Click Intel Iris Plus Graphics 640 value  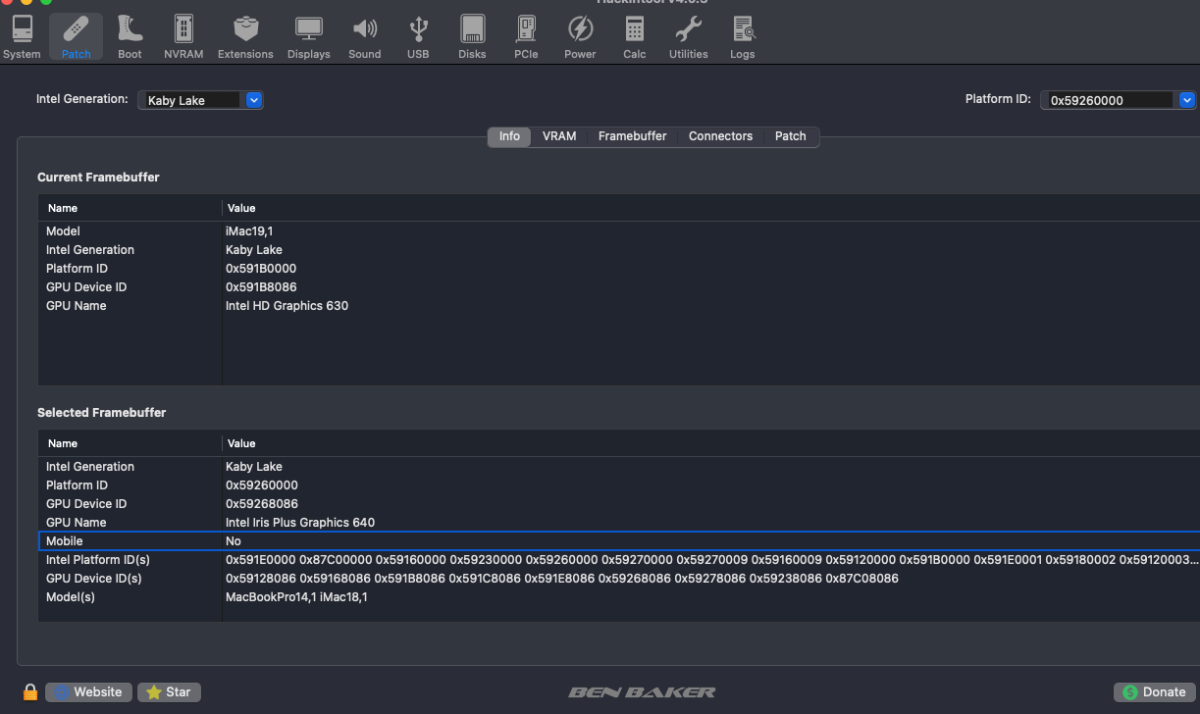300,522
